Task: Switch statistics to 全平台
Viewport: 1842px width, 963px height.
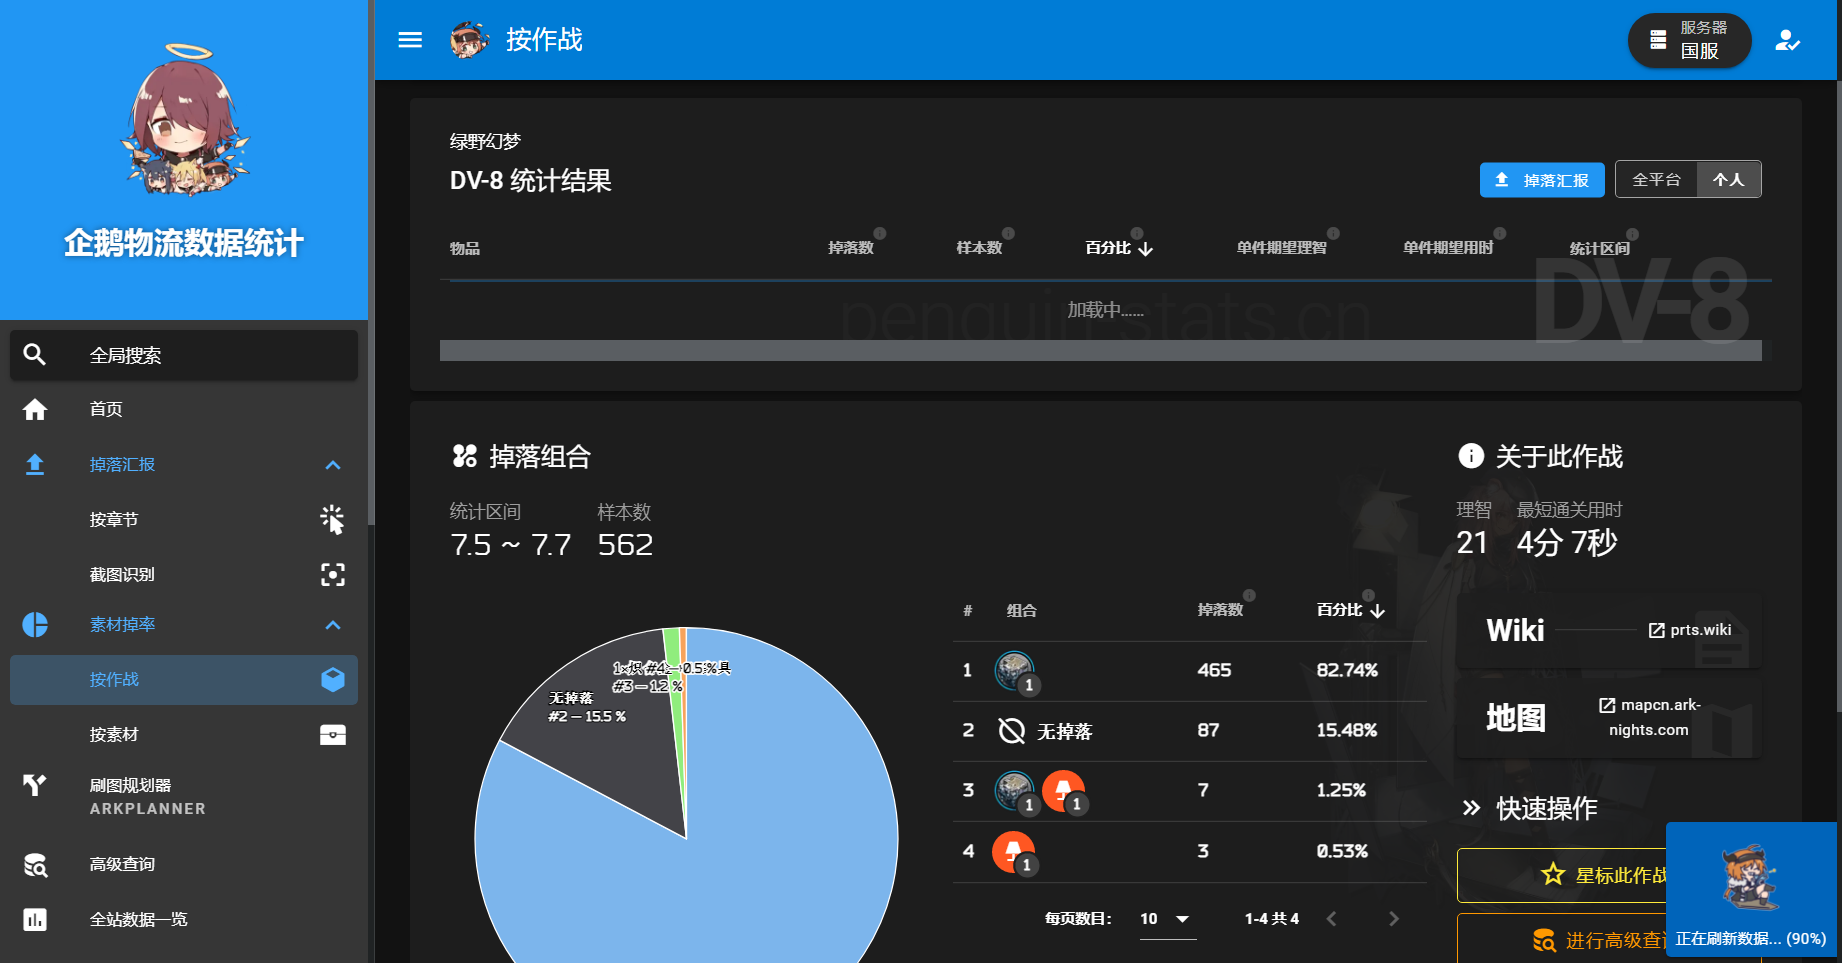Action: [x=1656, y=180]
